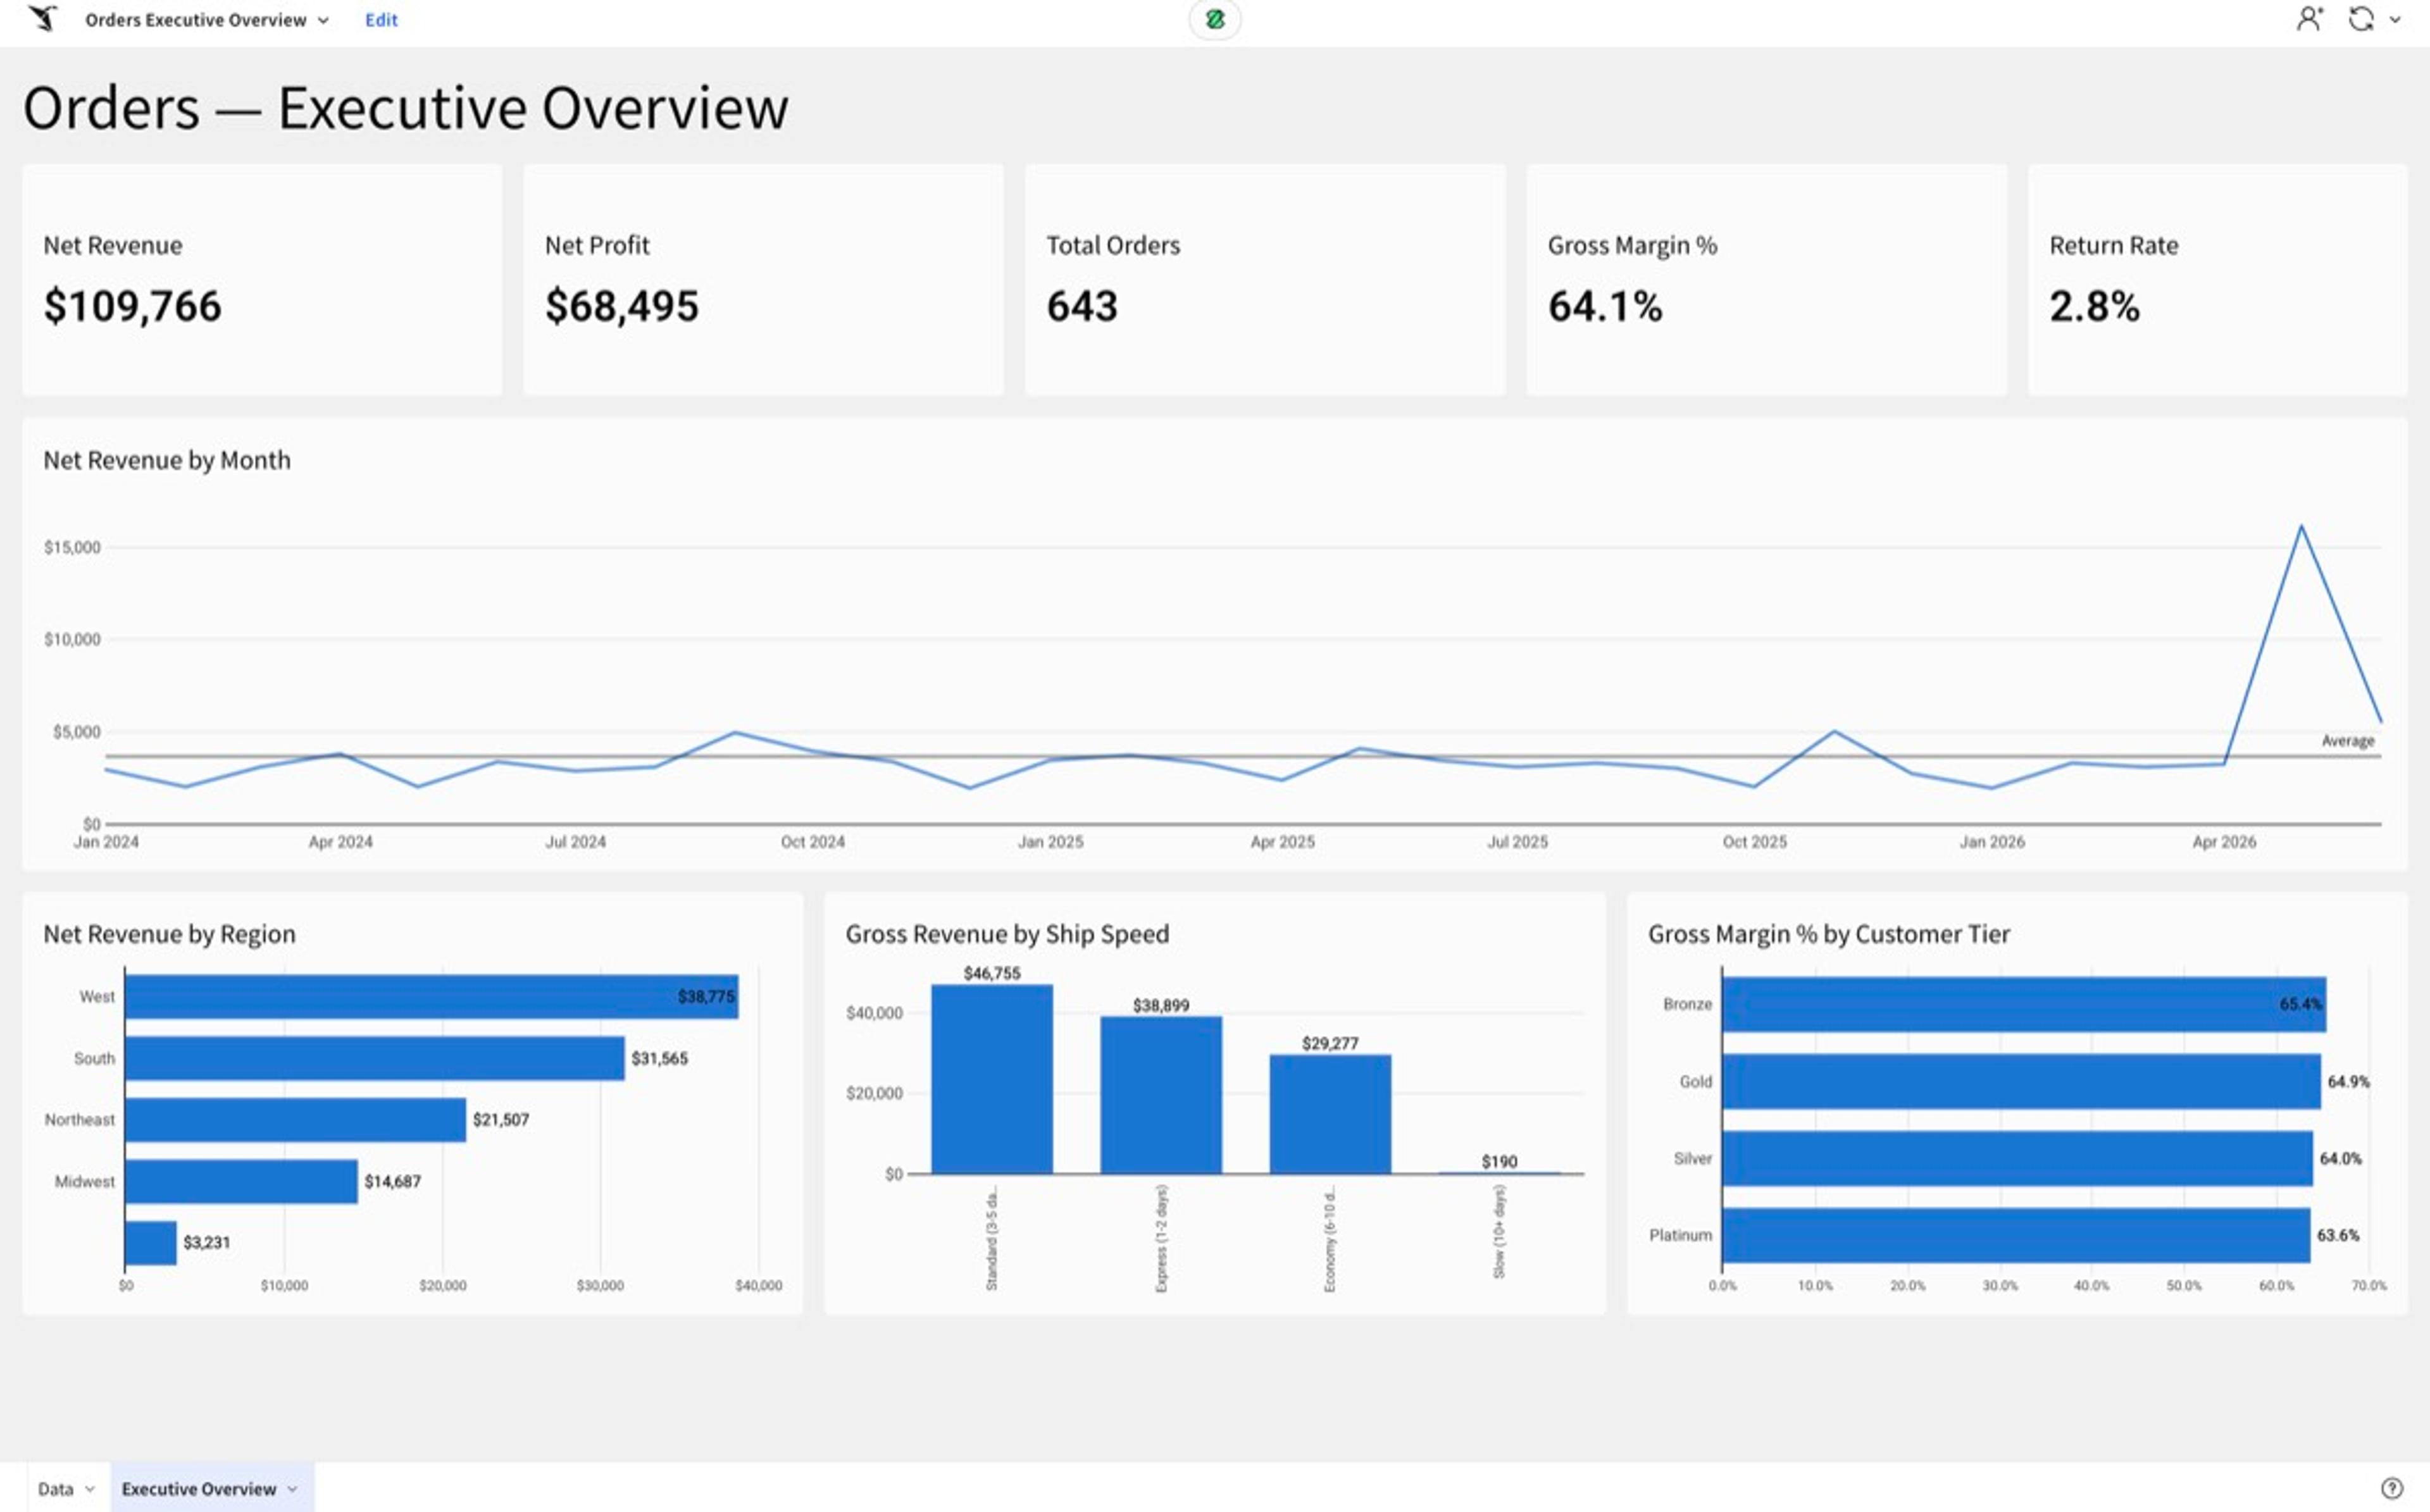
Task: Click the West region bar
Action: (x=432, y=997)
